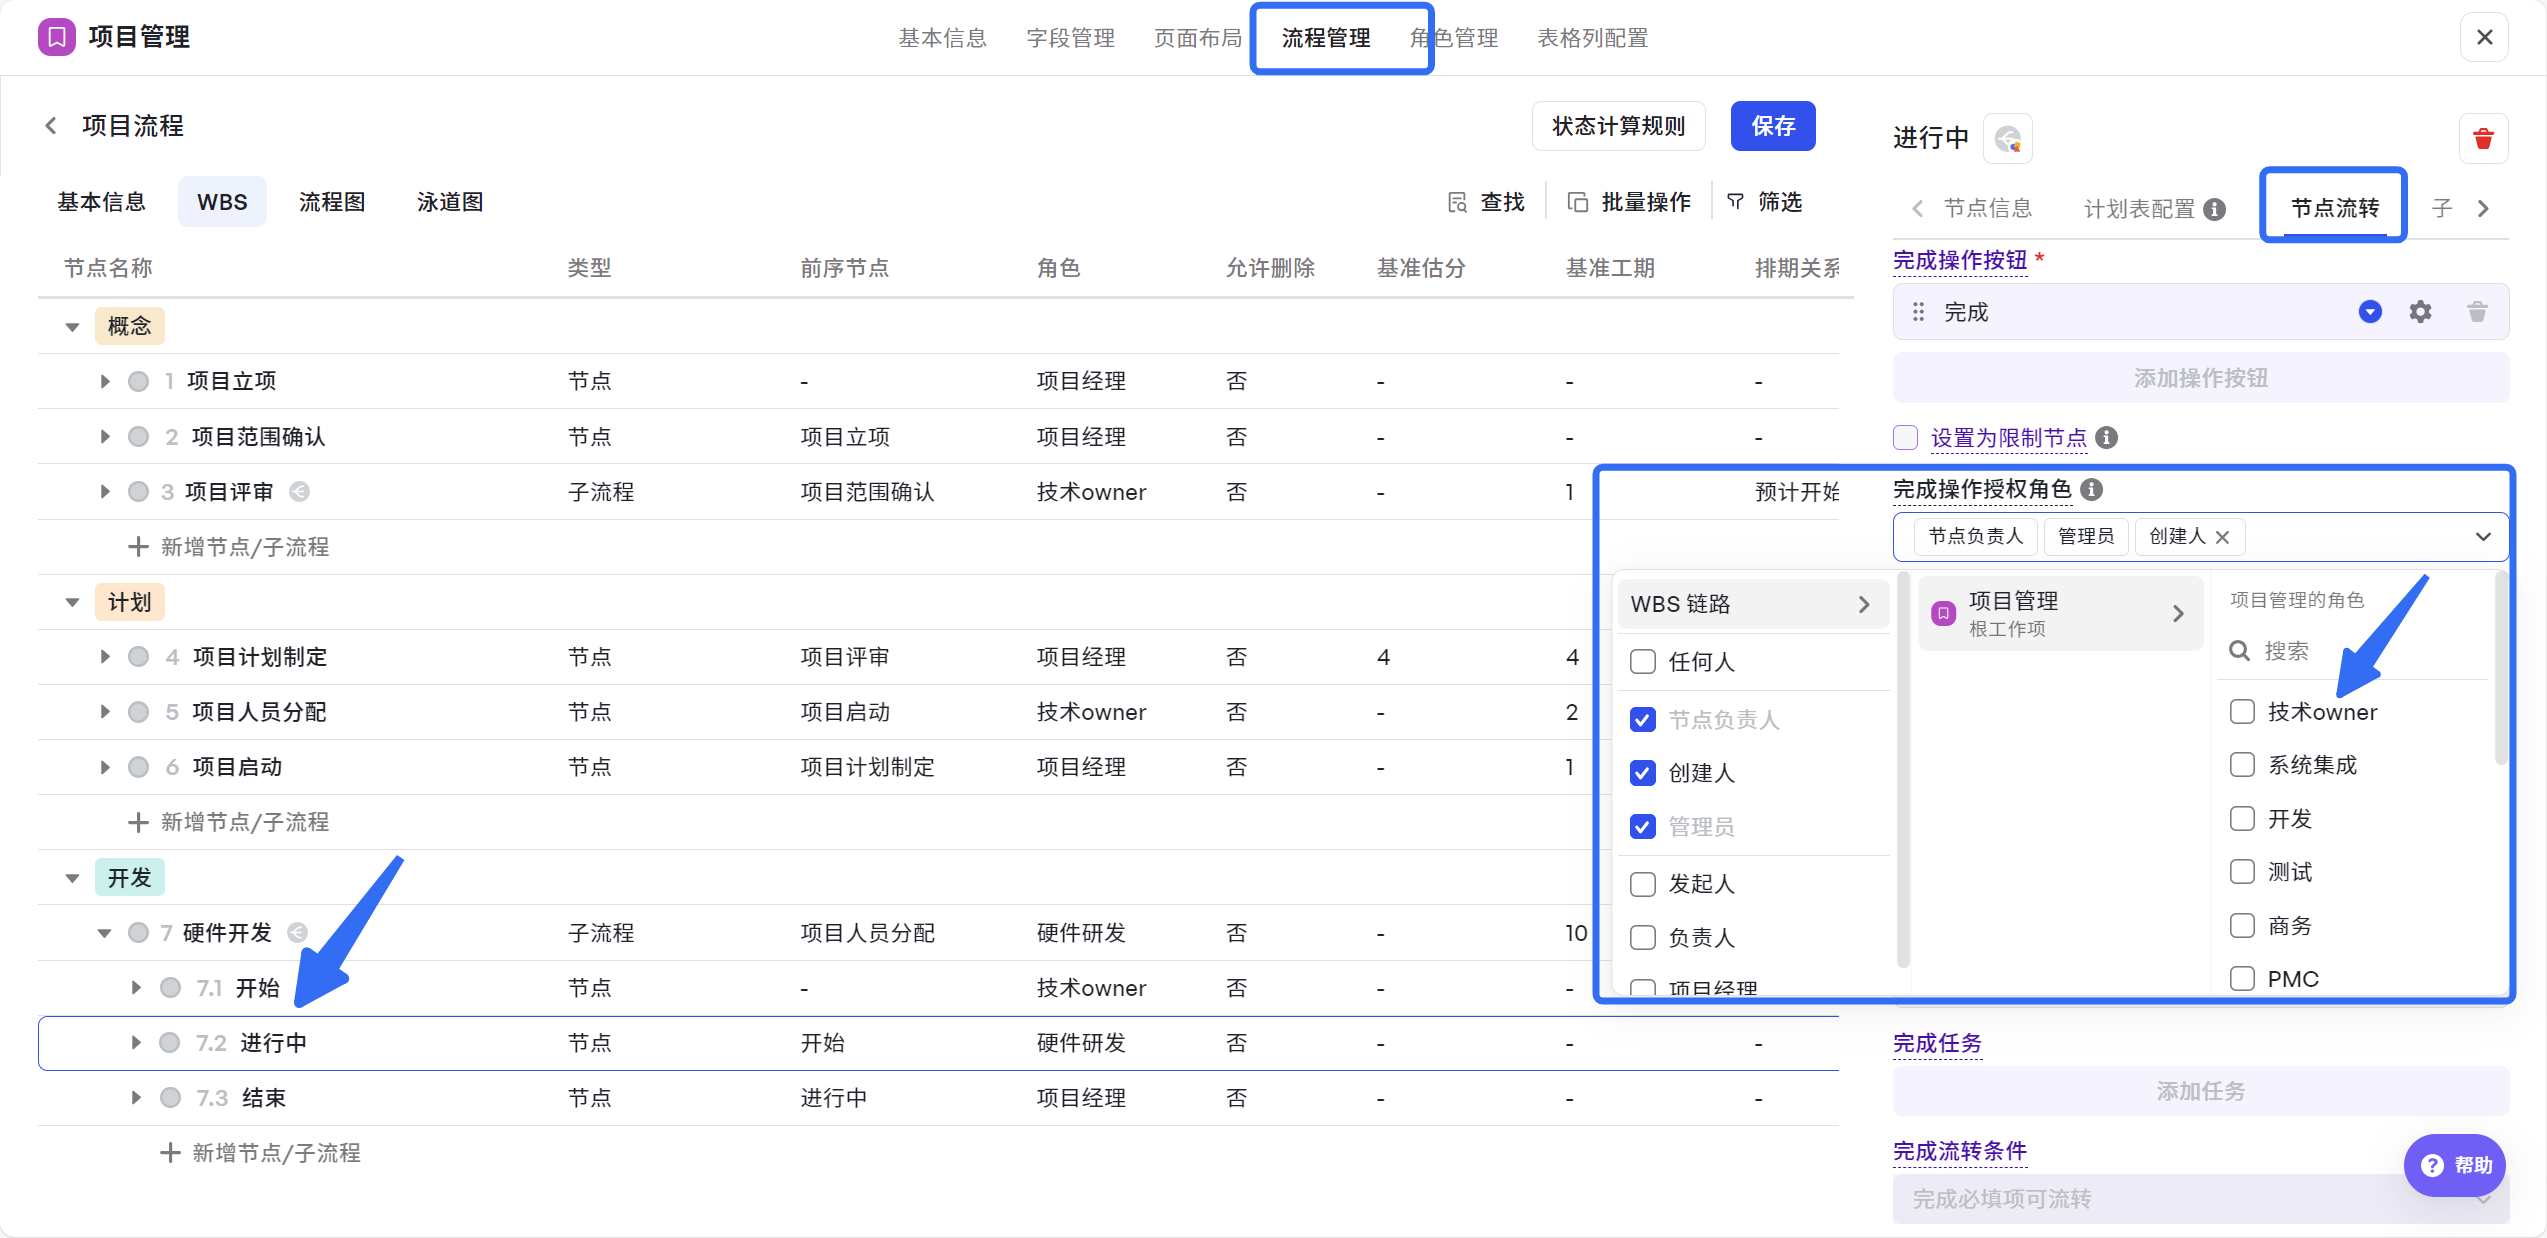
Task: Click the red trash delete node icon
Action: pyautogui.click(x=2483, y=138)
